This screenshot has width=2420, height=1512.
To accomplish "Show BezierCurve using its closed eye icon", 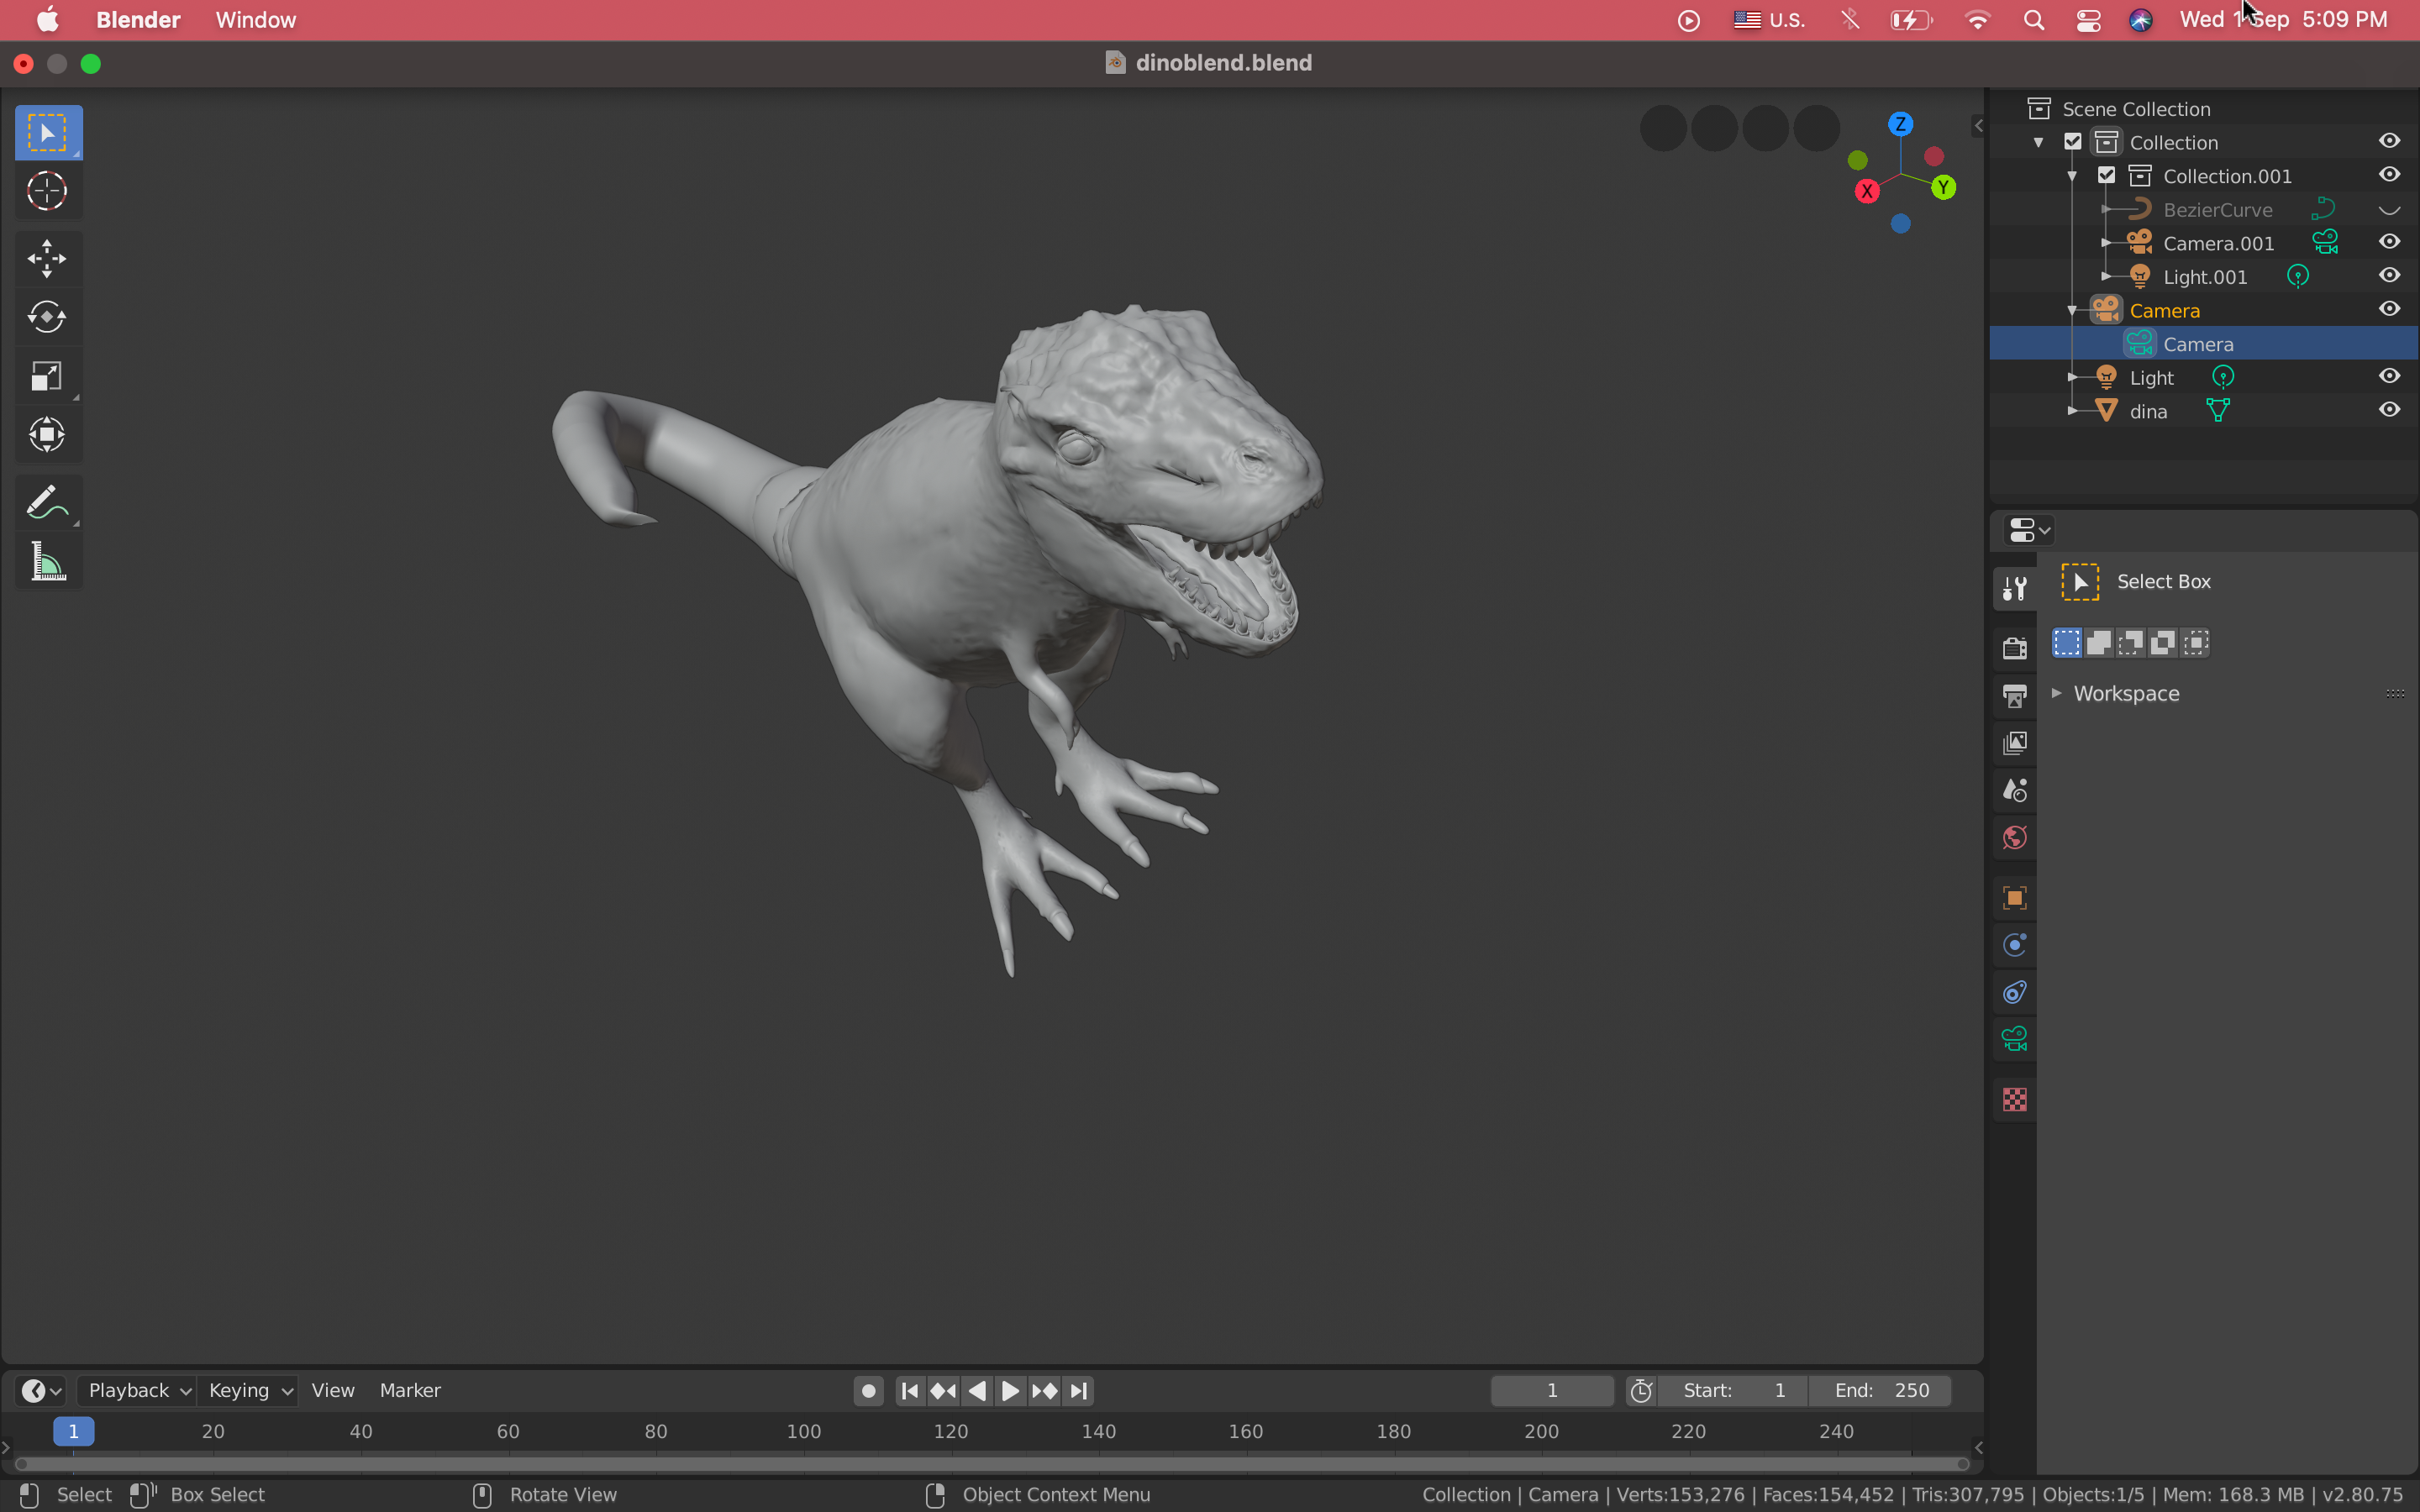I will pos(2389,209).
